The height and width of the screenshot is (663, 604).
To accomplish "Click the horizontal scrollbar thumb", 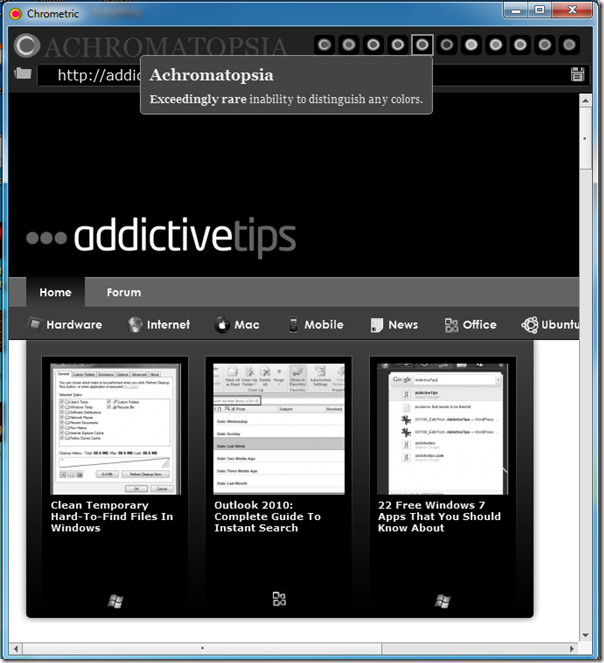I will (202, 649).
